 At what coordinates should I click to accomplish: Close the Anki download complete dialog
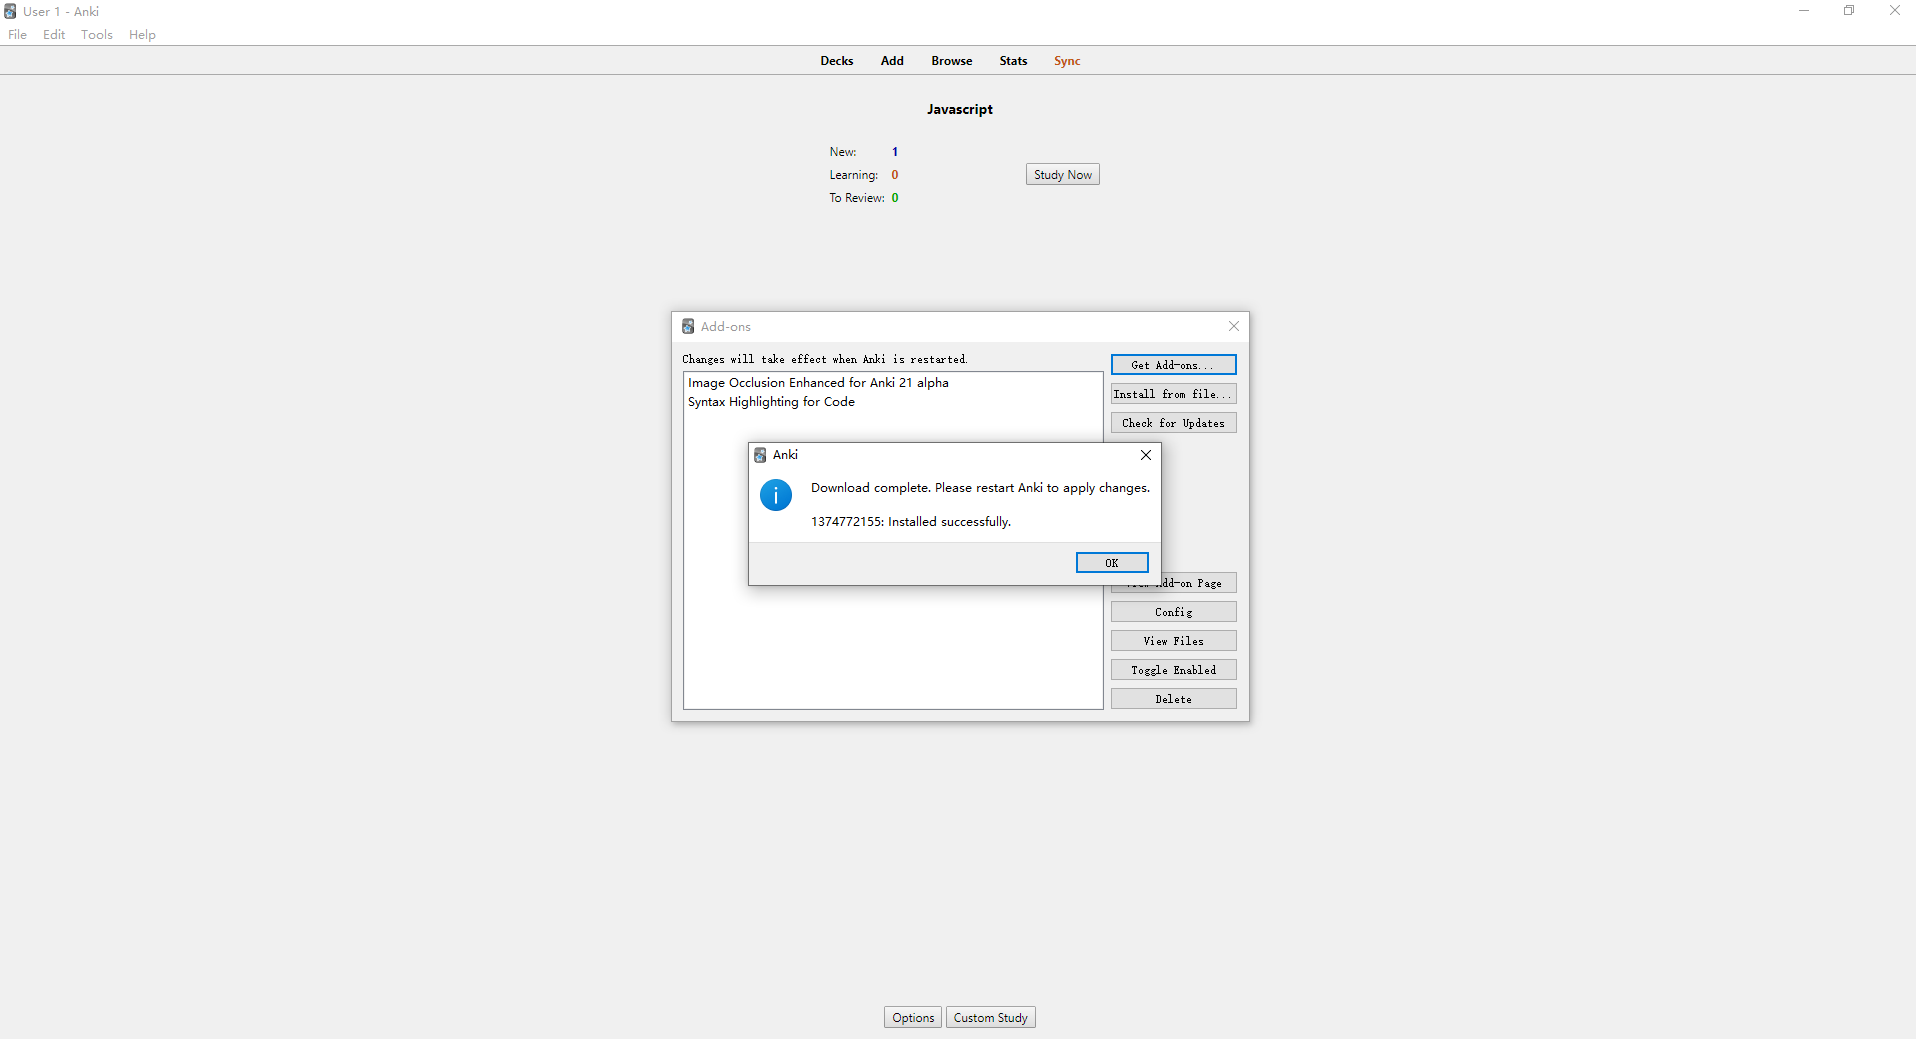coord(1146,455)
